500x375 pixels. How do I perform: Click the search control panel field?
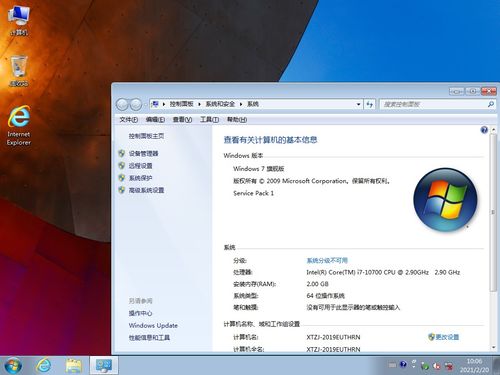click(433, 104)
